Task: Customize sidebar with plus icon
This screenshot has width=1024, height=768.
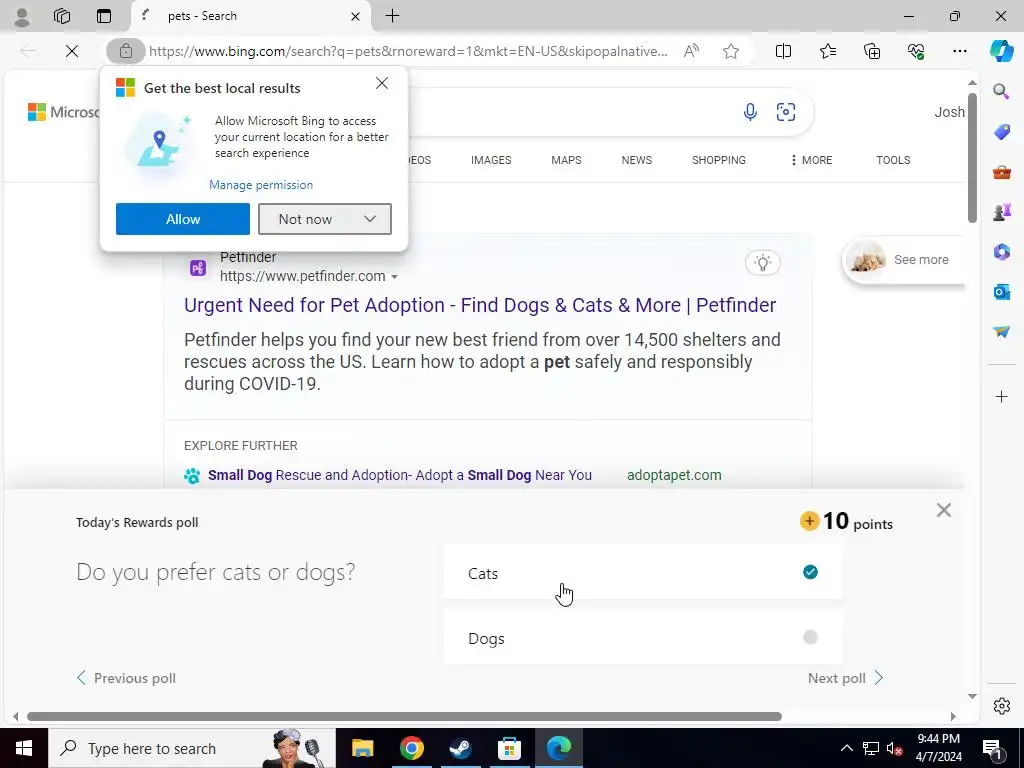Action: tap(1001, 396)
